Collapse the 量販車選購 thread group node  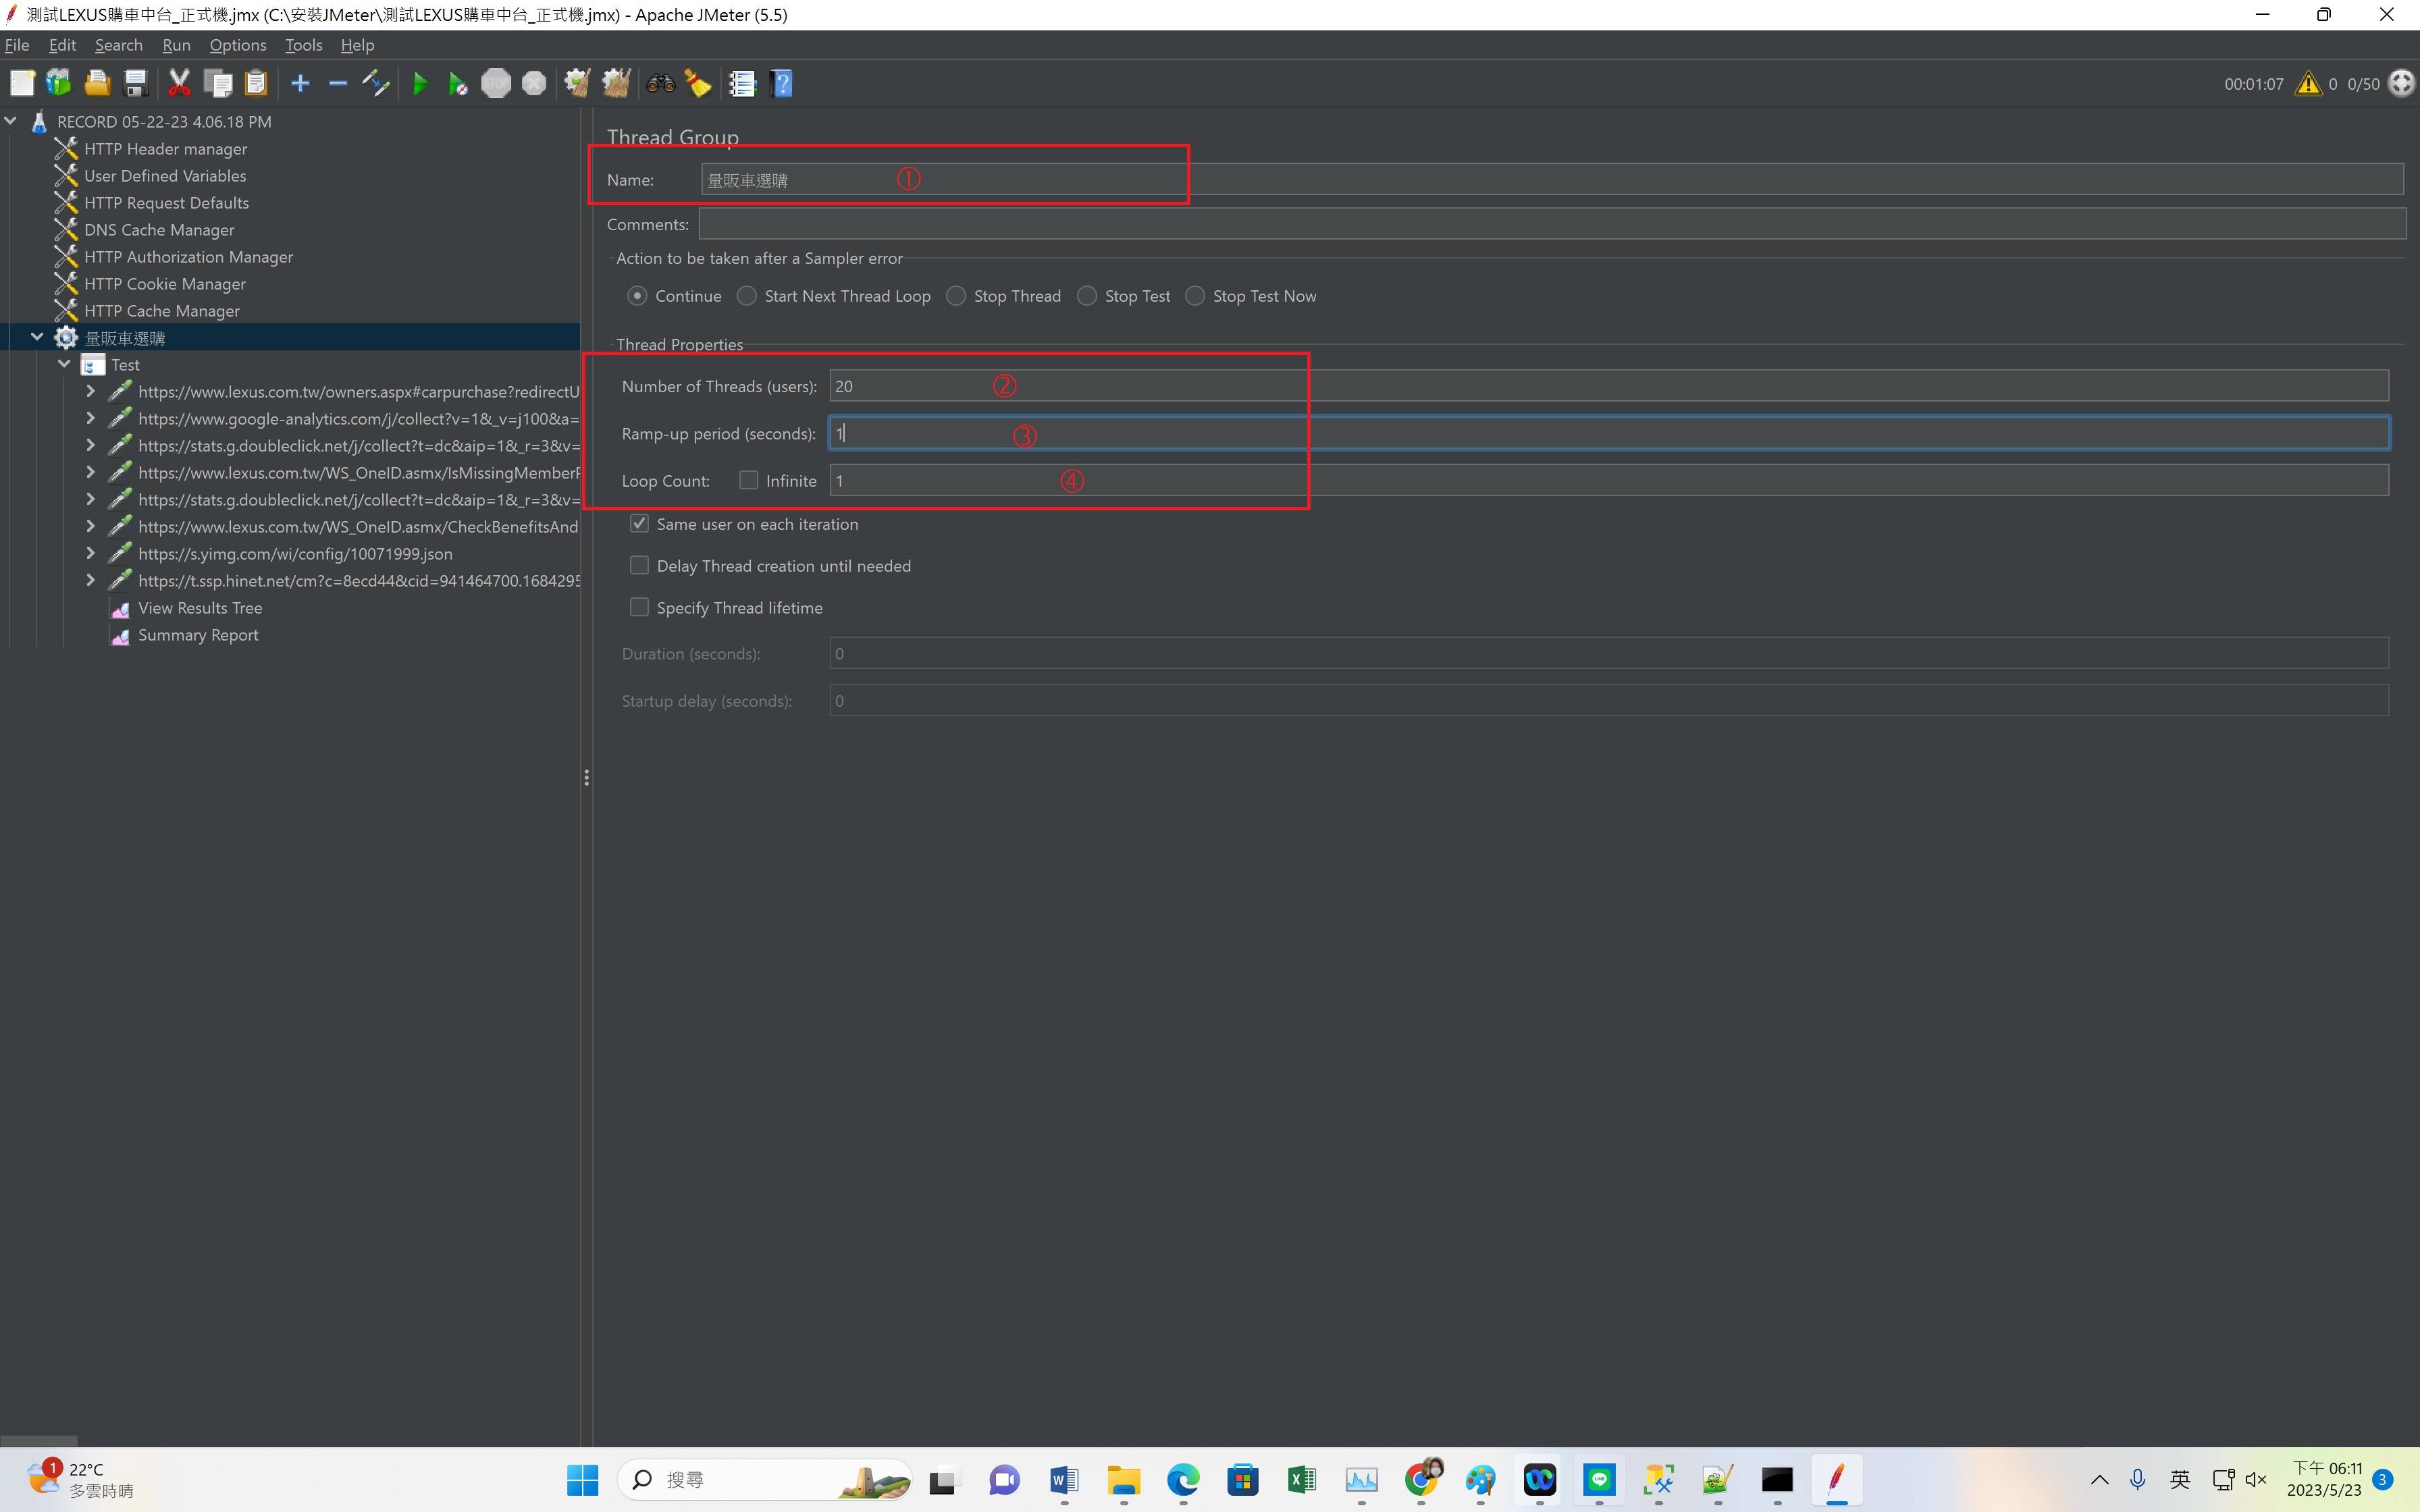[x=37, y=337]
